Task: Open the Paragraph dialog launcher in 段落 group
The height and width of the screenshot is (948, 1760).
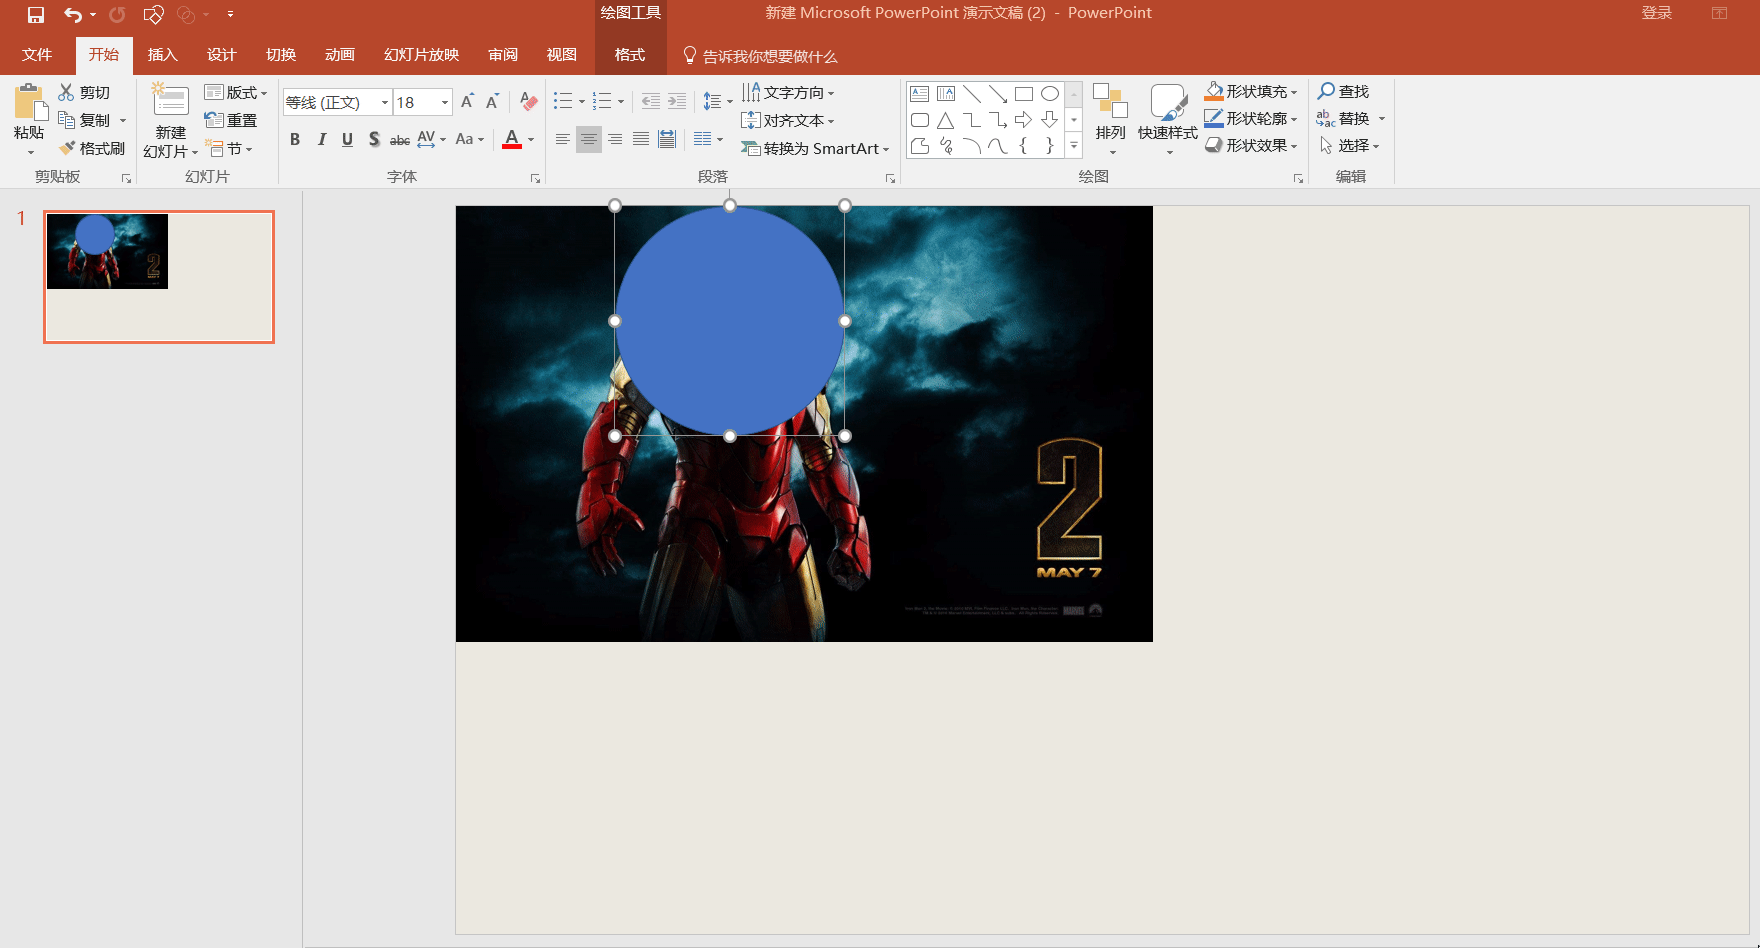Action: (890, 178)
